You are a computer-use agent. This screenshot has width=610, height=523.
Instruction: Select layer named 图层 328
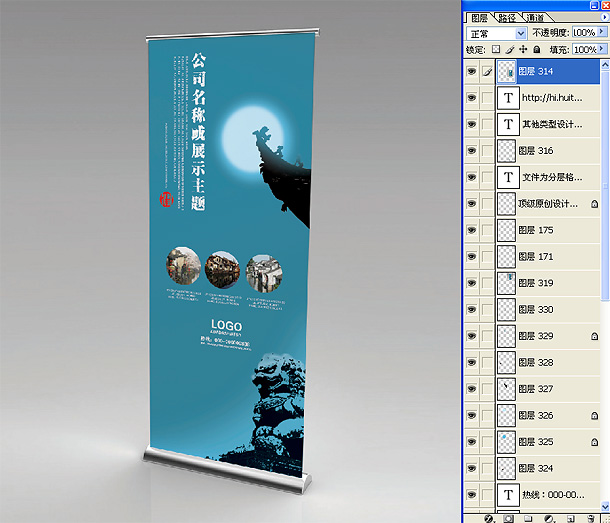click(x=536, y=362)
